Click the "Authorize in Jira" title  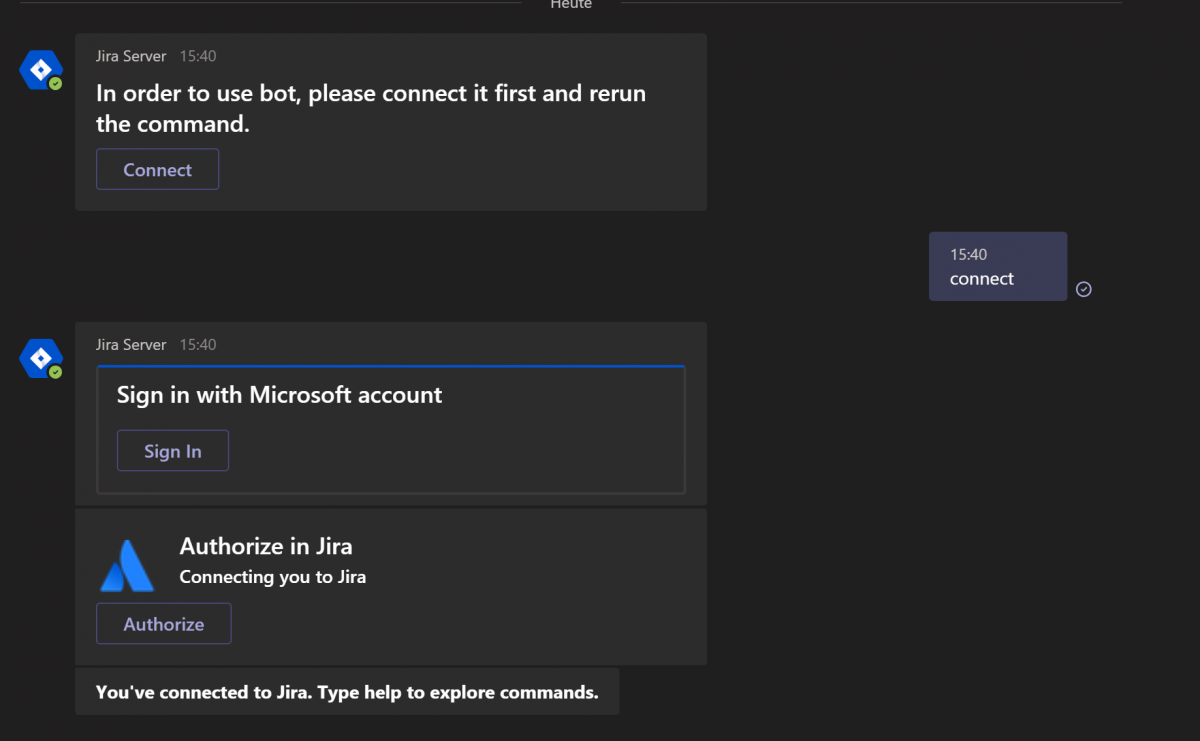click(x=266, y=546)
